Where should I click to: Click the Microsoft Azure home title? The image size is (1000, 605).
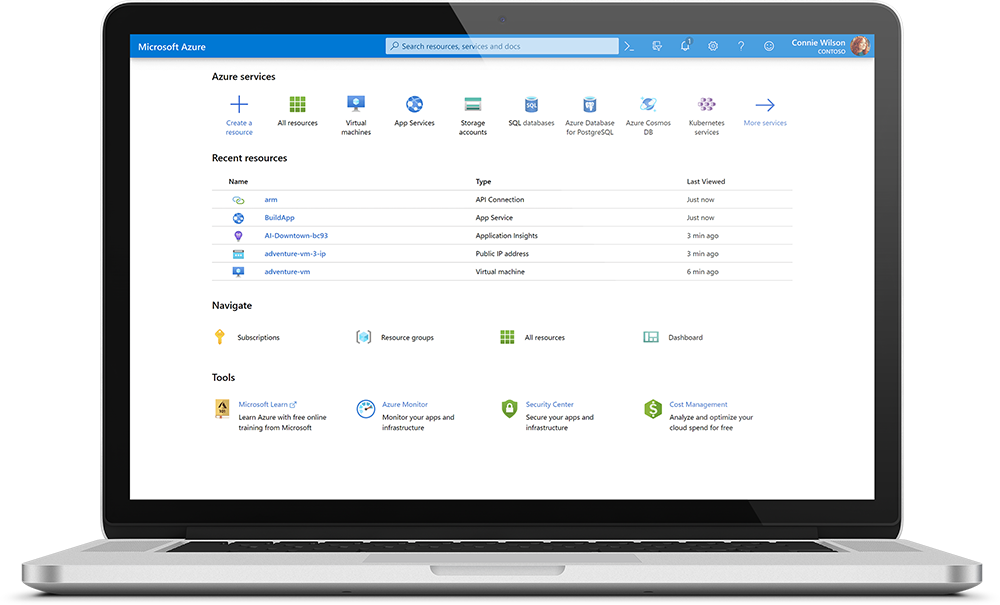(x=172, y=47)
